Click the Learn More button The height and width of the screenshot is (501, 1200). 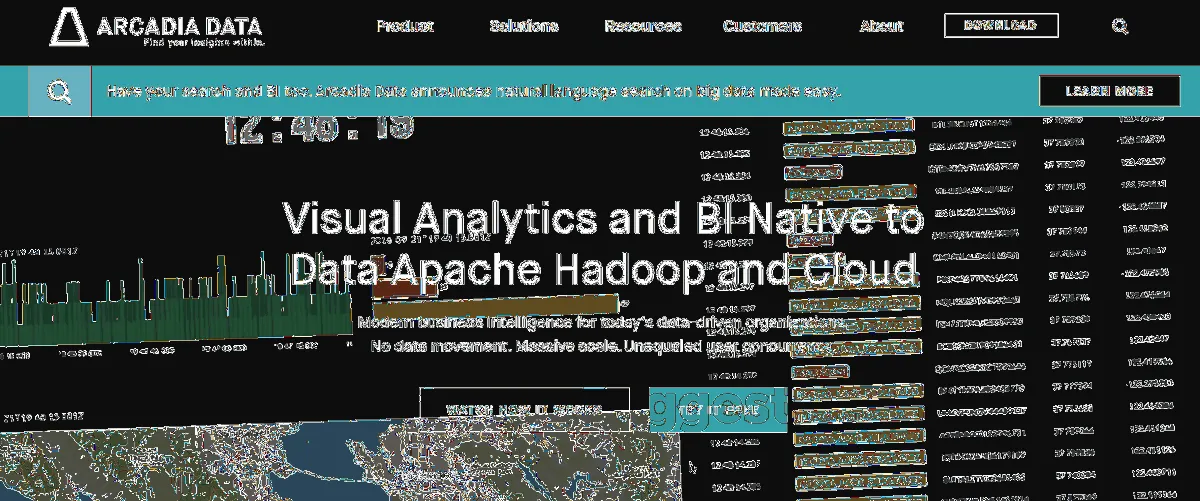point(1110,90)
